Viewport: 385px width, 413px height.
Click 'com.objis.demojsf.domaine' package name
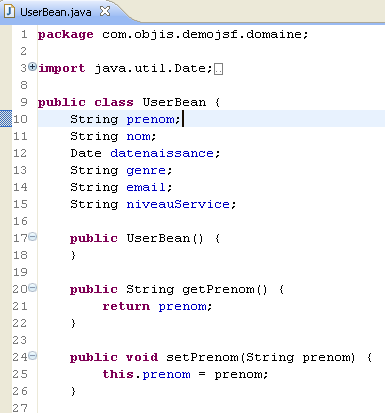pos(202,35)
